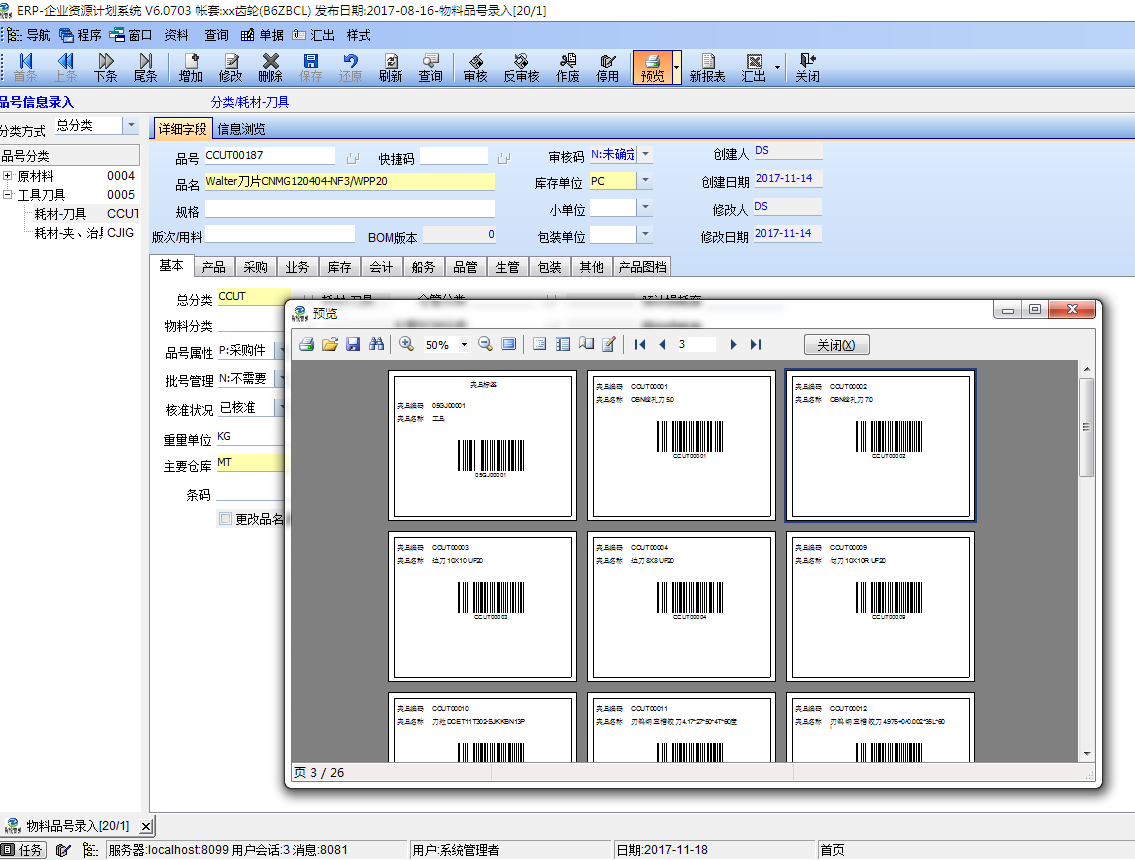Click the 修改 modify toolbar icon

click(231, 67)
